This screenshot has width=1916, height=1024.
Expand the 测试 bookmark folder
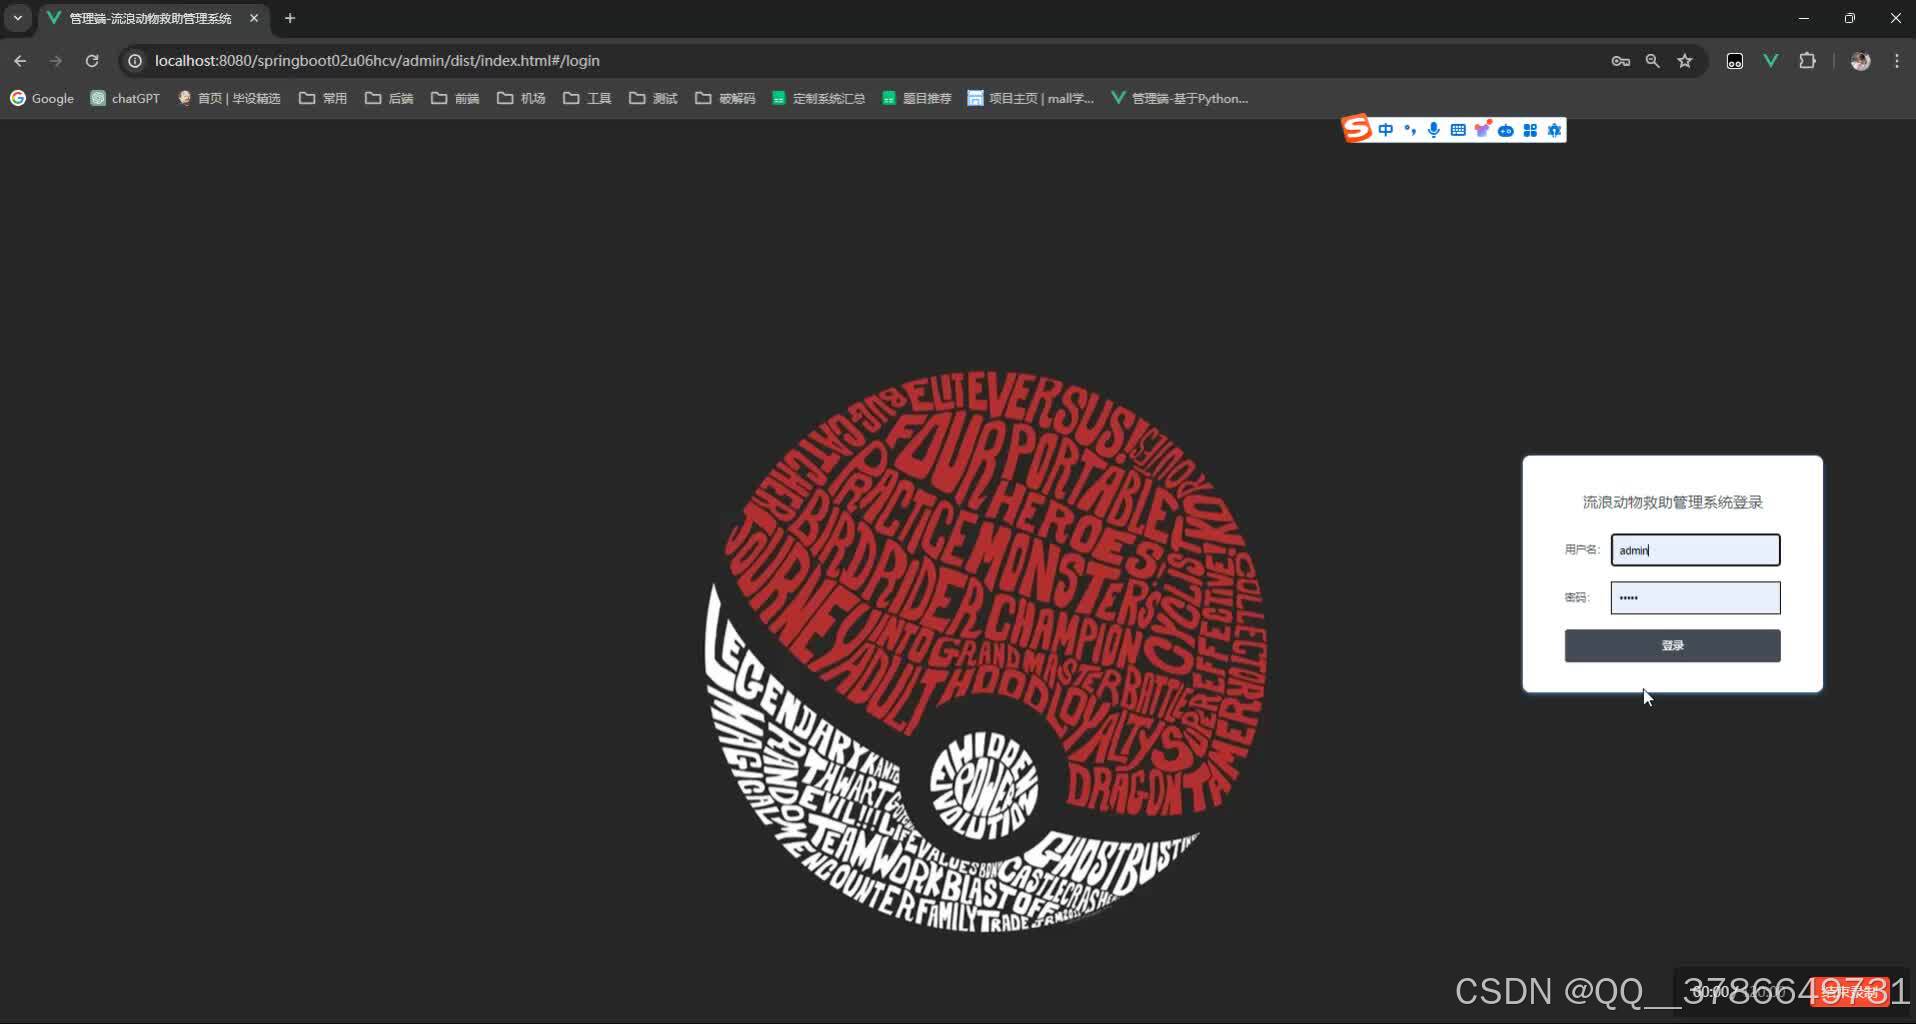point(653,98)
